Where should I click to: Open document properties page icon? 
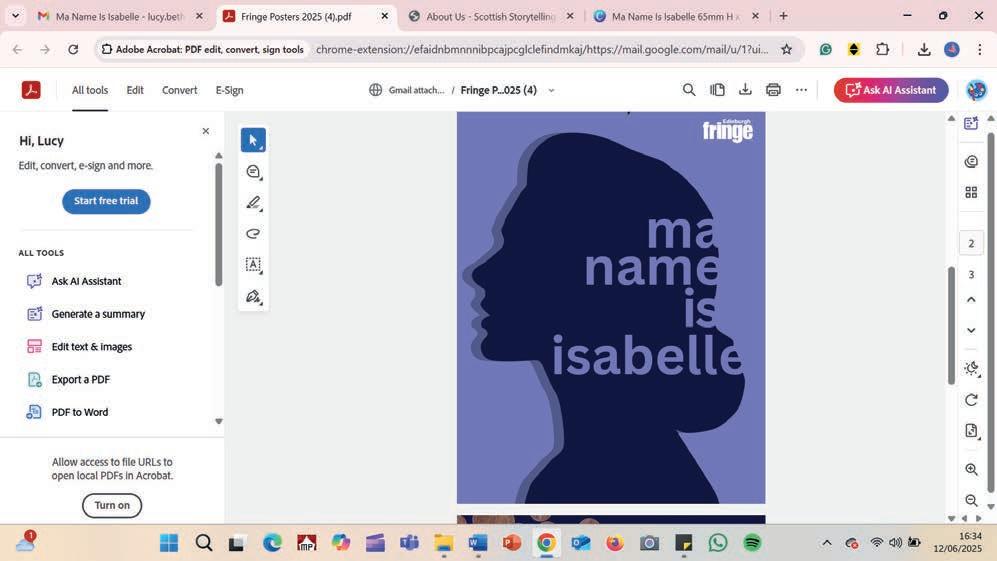[971, 431]
